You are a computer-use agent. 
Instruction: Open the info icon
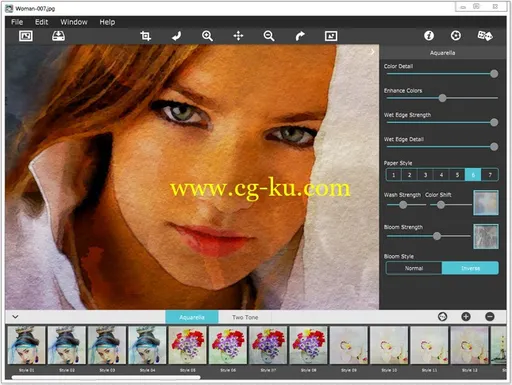coord(429,35)
